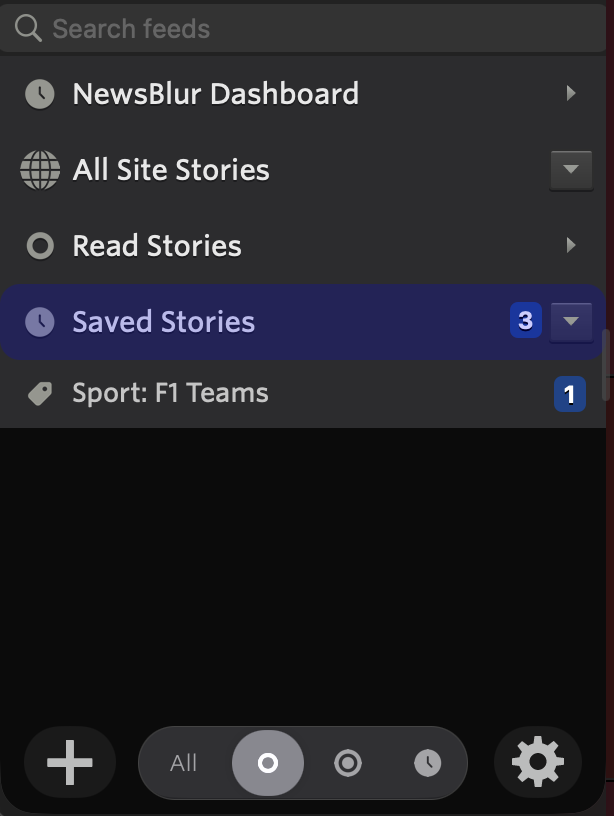614x816 pixels.
Task: Click the Read Stories circle icon
Action: 40,246
